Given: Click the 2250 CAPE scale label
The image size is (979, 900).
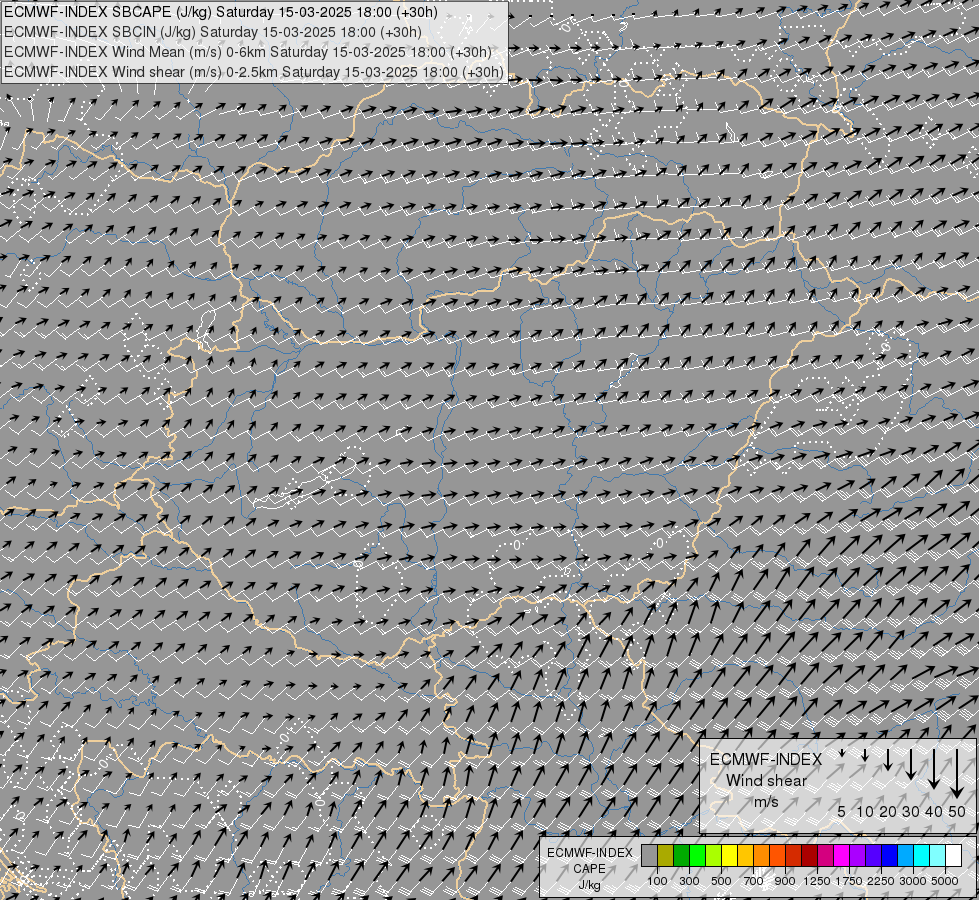Looking at the screenshot, I should [x=881, y=881].
